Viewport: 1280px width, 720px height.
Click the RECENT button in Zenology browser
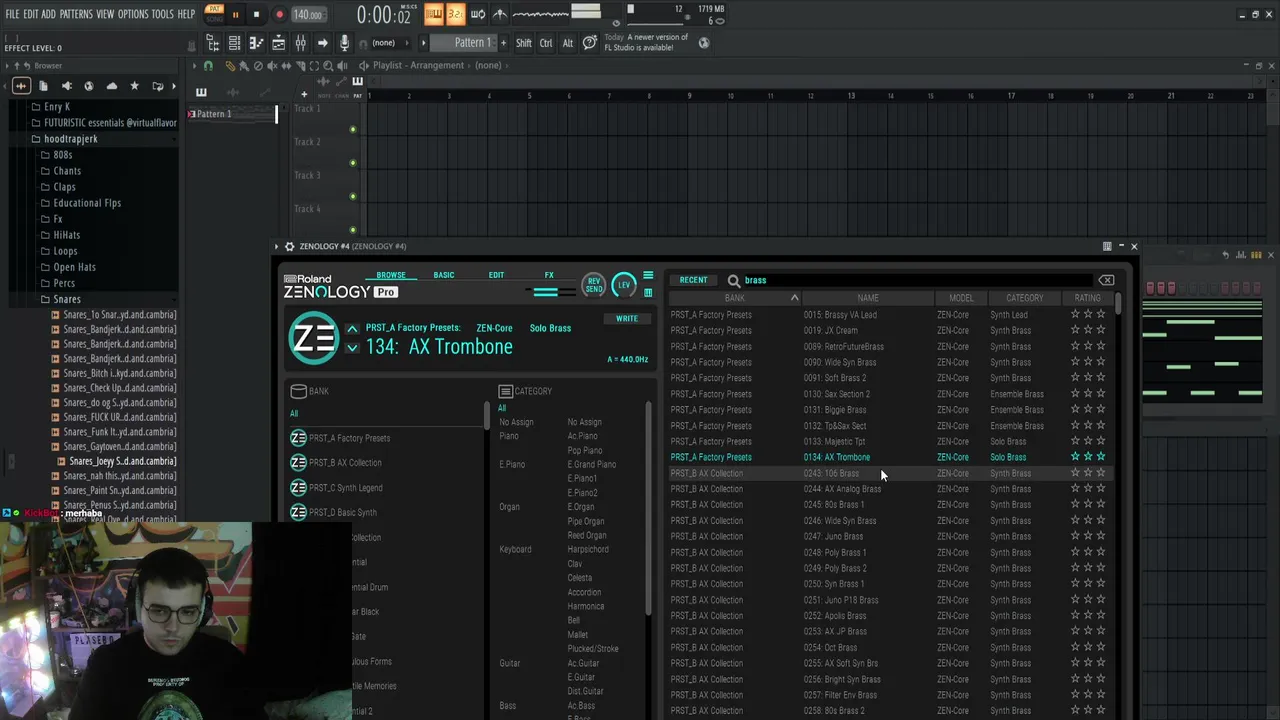693,280
